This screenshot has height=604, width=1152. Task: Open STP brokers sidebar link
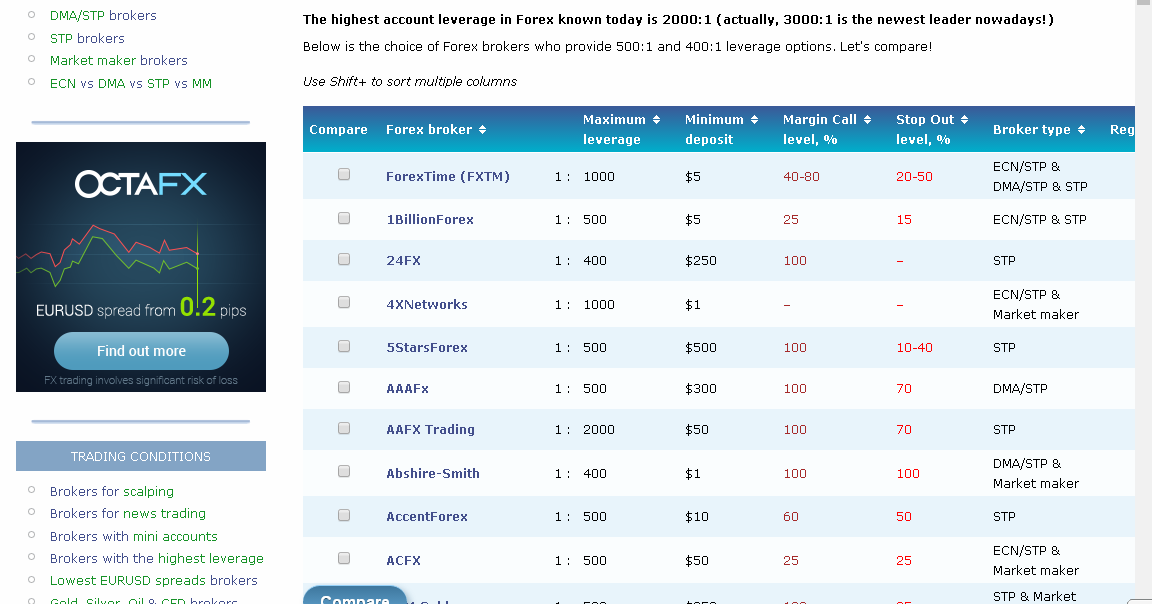pyautogui.click(x=87, y=38)
